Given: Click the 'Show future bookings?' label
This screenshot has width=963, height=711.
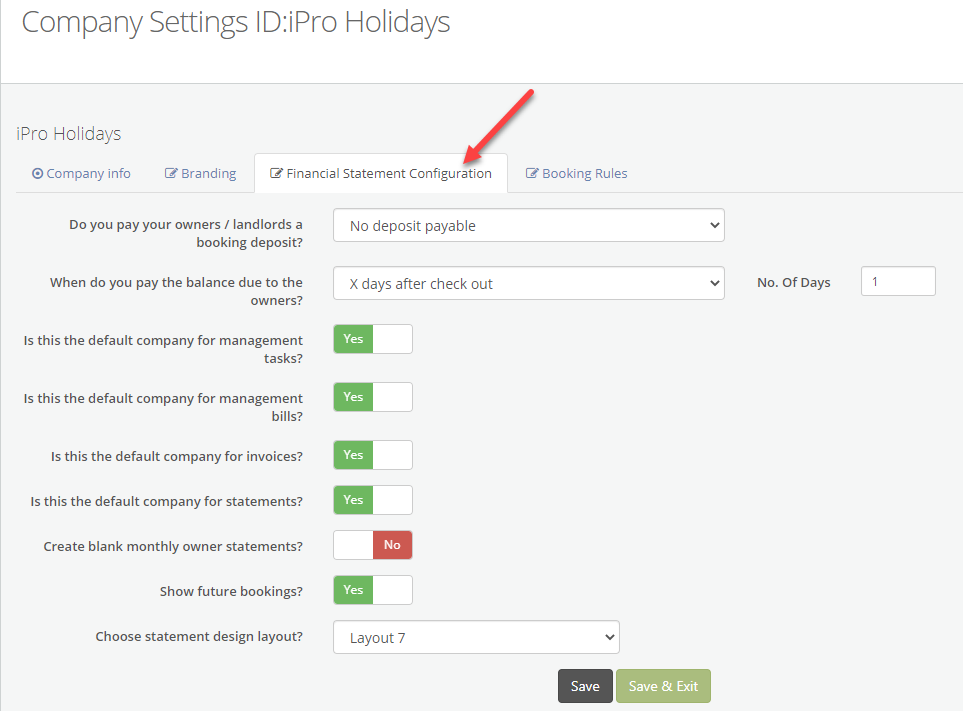Looking at the screenshot, I should coord(232,591).
